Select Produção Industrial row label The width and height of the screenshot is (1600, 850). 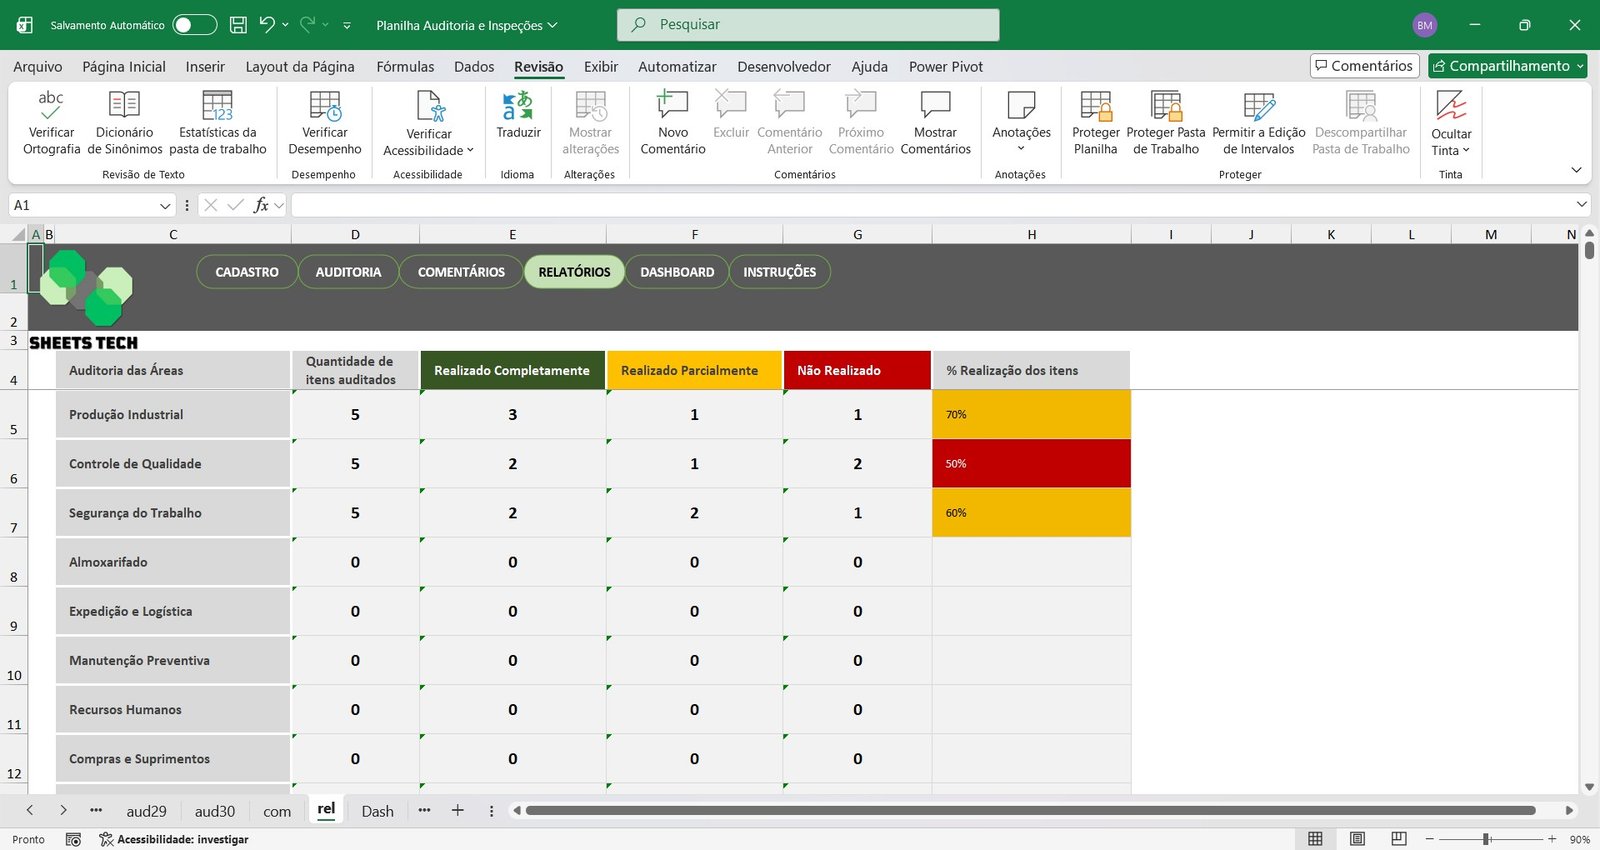pyautogui.click(x=173, y=415)
